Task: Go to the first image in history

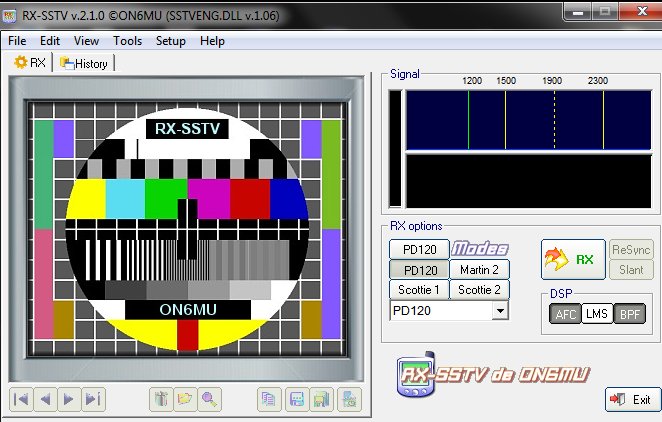Action: click(21, 399)
